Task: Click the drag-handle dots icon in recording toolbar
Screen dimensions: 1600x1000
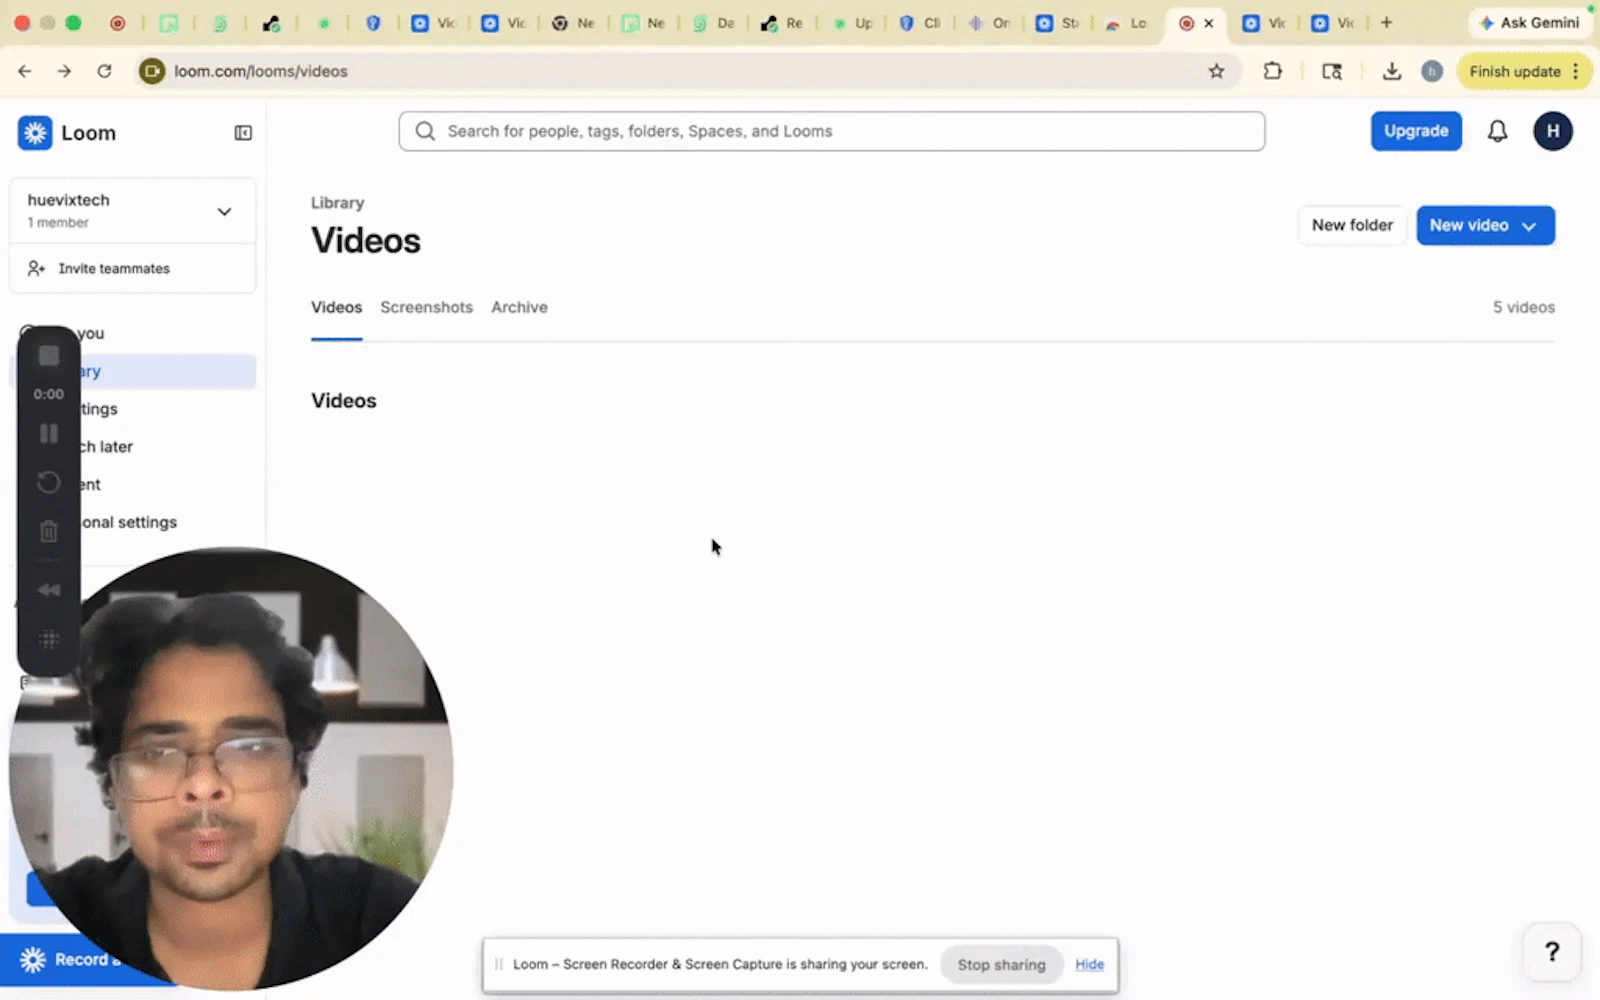Action: click(48, 639)
